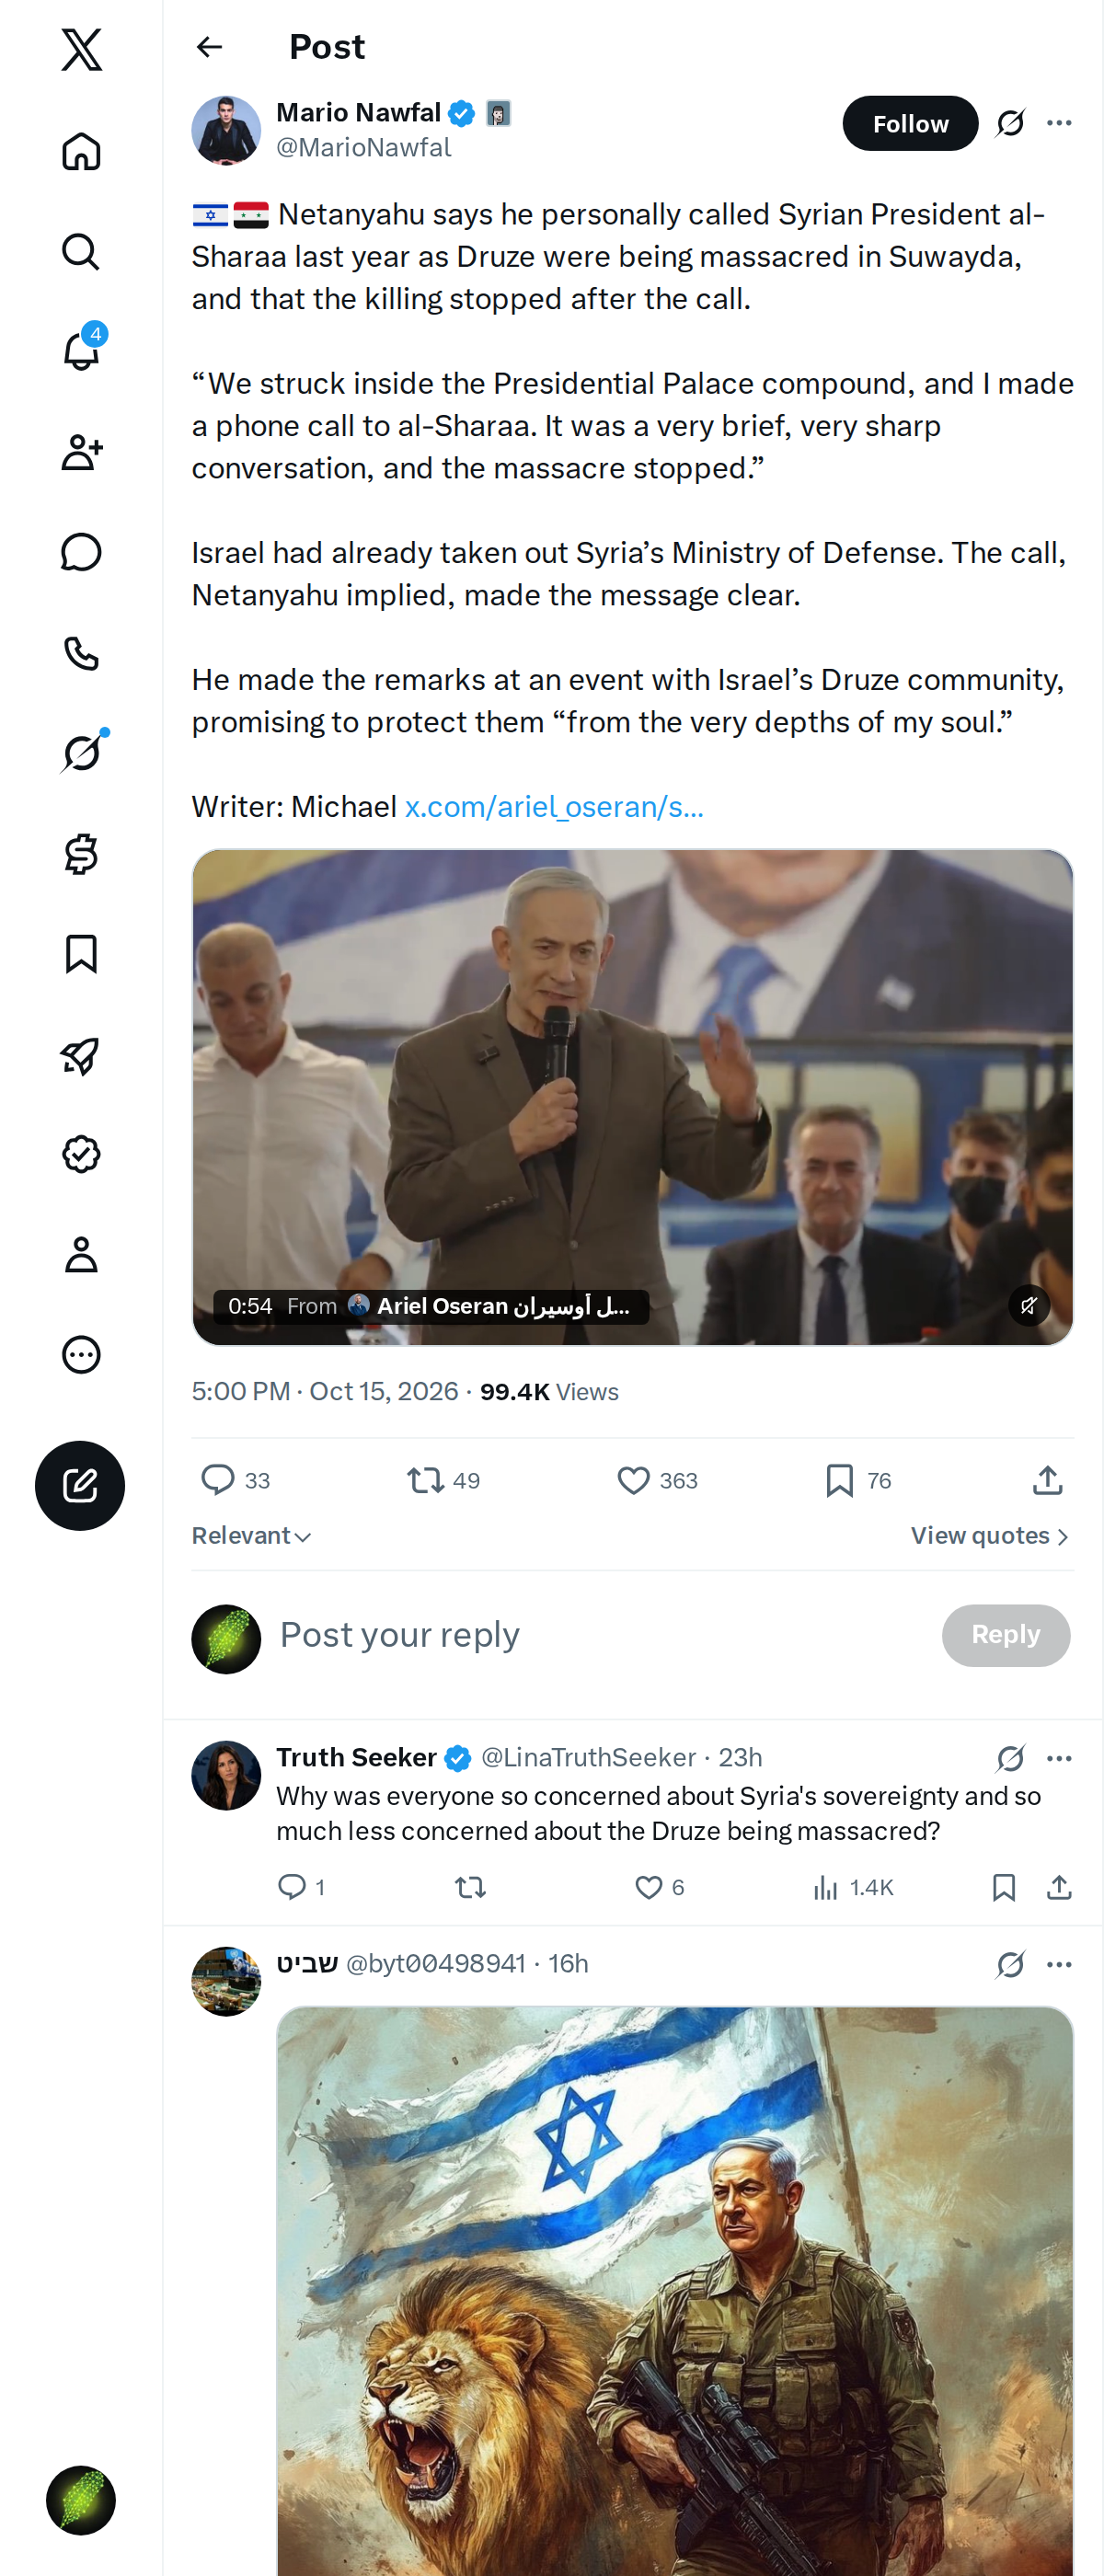Viewport: 1104px width, 2576px height.
Task: Open the Grok icon in sidebar
Action: (81, 753)
